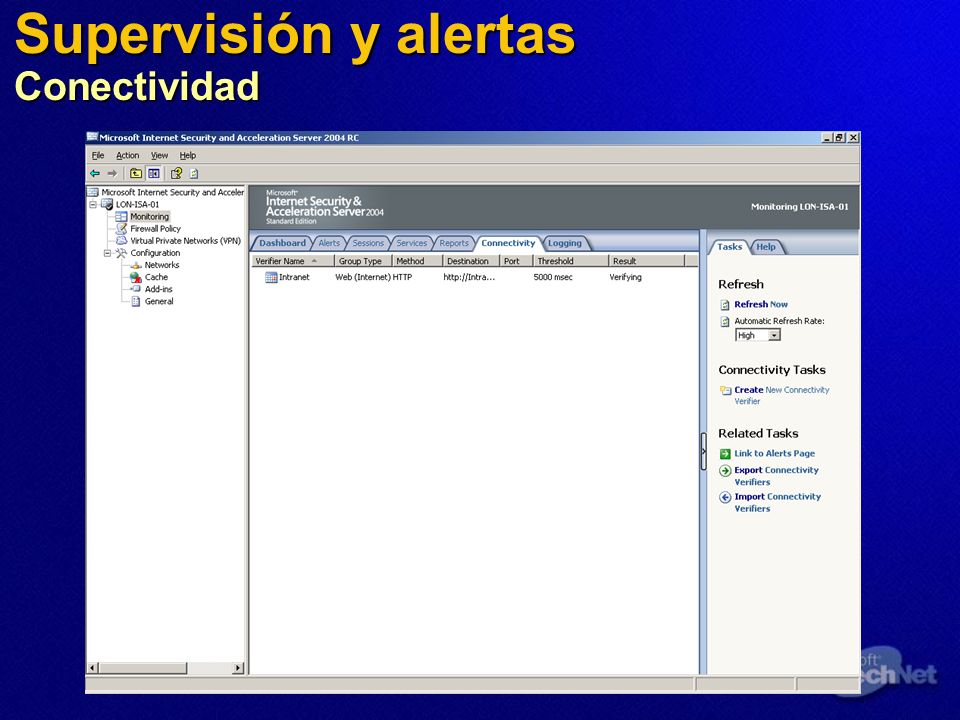Click the Networks node icon
This screenshot has width=960, height=720.
tap(136, 265)
